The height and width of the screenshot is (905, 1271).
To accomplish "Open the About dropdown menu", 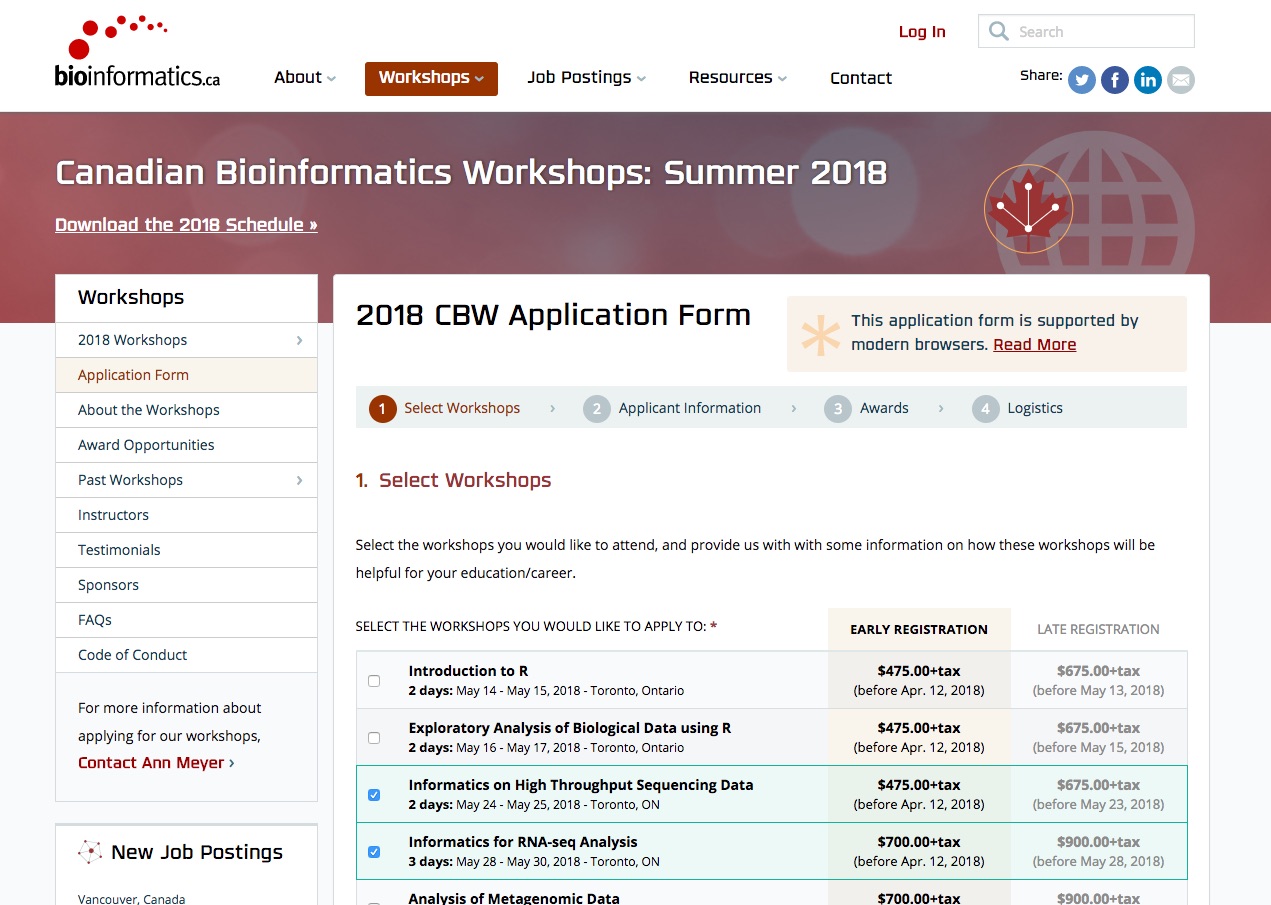I will point(305,78).
